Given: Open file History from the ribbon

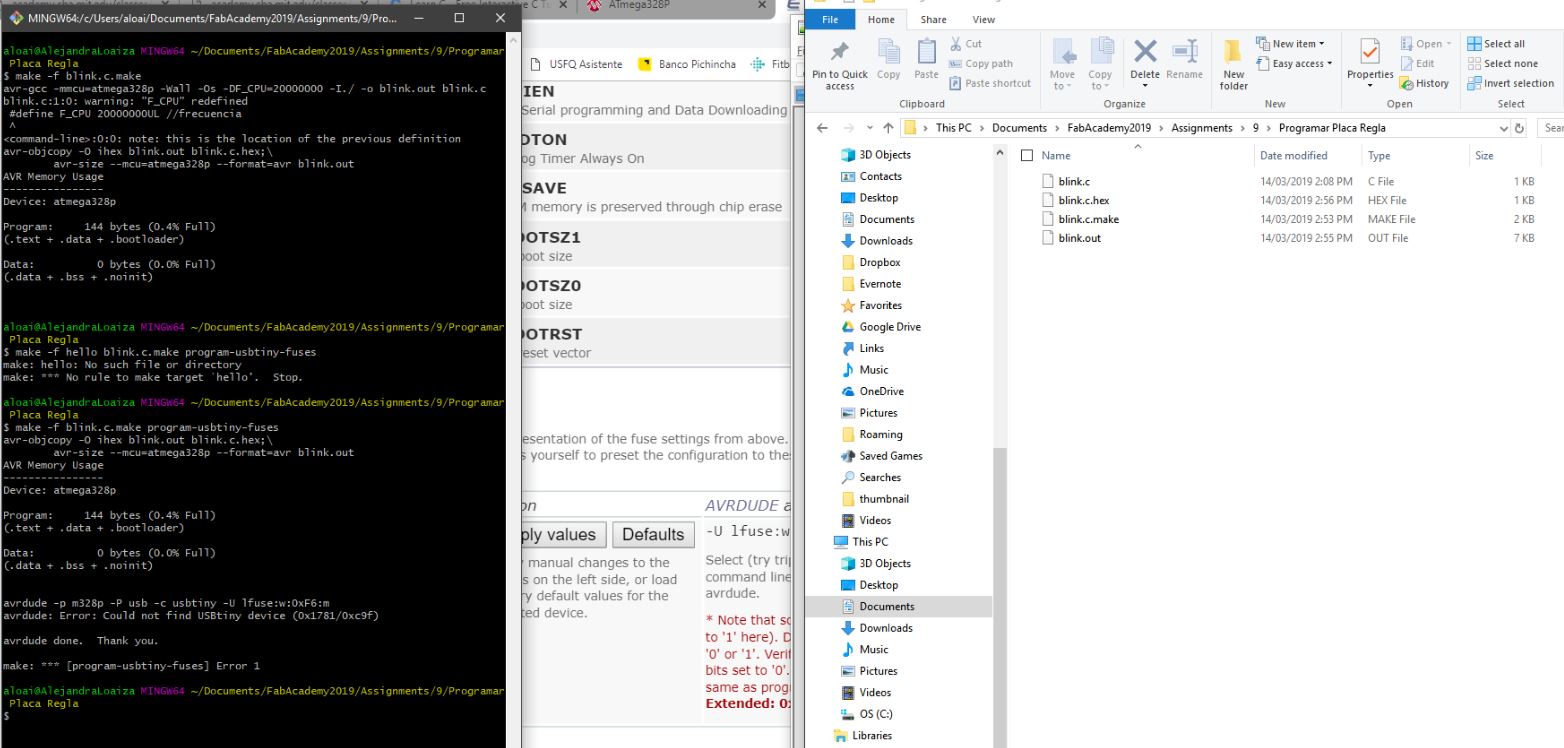Looking at the screenshot, I should (x=1424, y=83).
